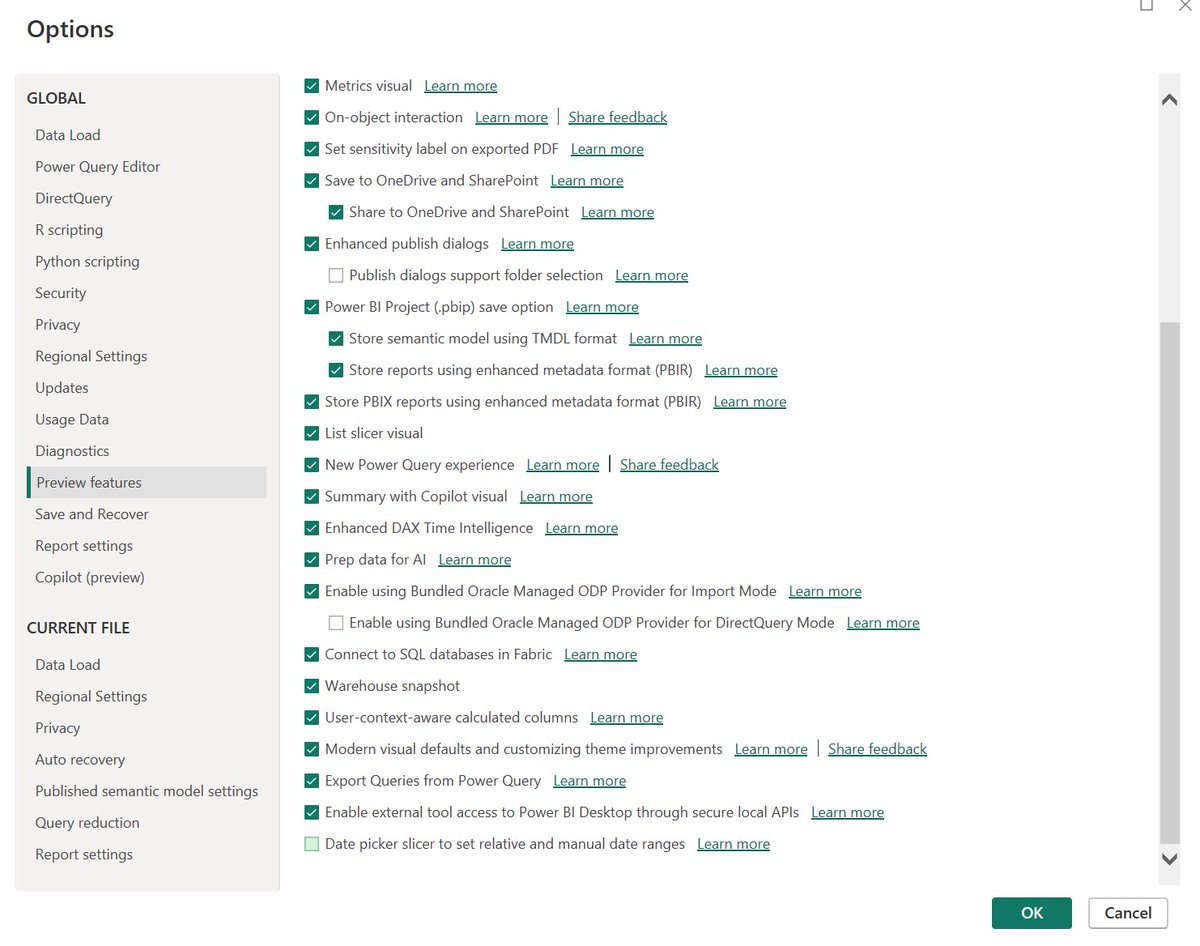Click the scroll down arrow
The image size is (1200, 946).
click(x=1168, y=859)
